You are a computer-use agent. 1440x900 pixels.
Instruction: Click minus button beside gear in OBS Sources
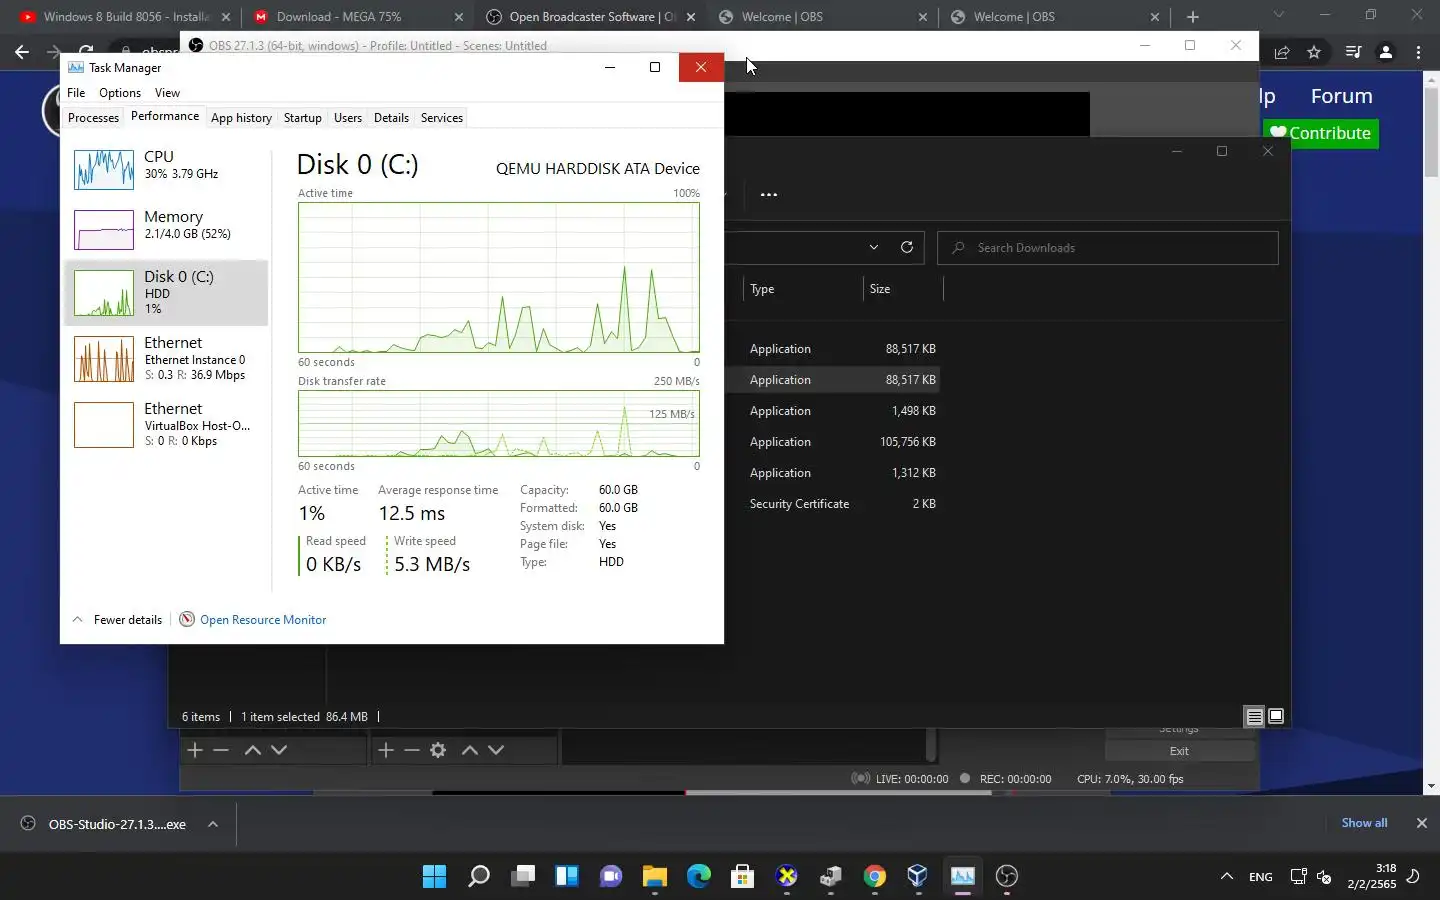point(411,750)
